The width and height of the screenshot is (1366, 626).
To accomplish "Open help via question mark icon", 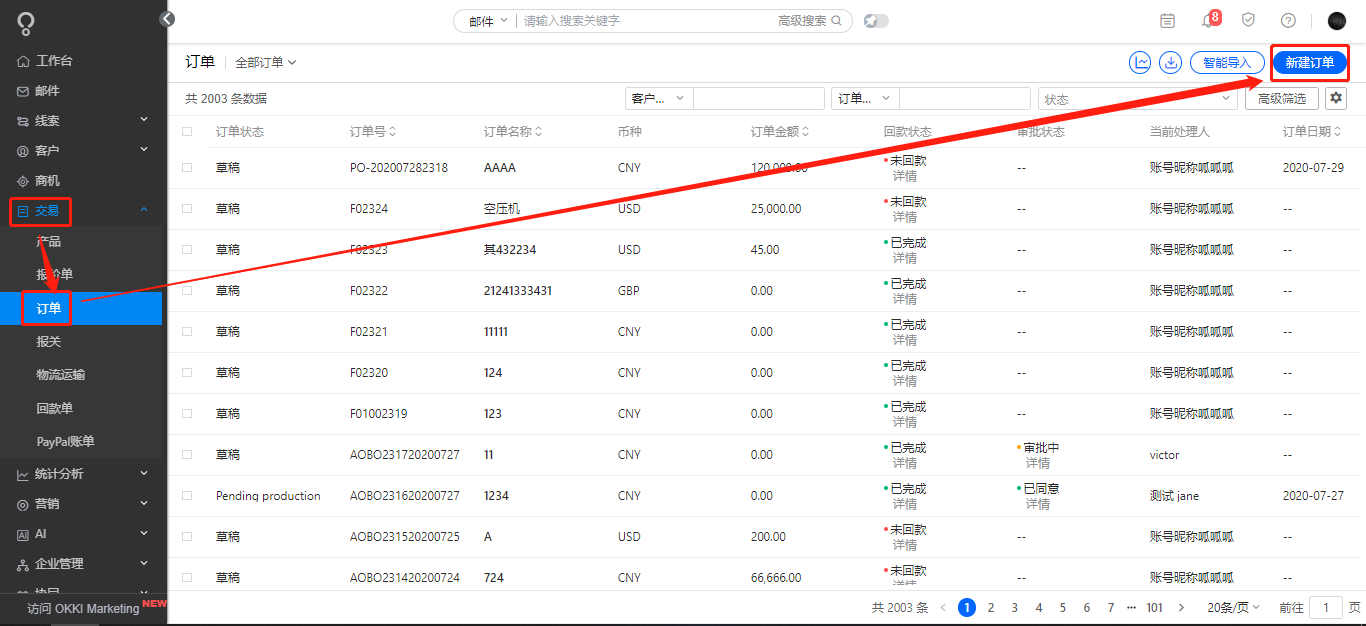I will click(x=1288, y=19).
